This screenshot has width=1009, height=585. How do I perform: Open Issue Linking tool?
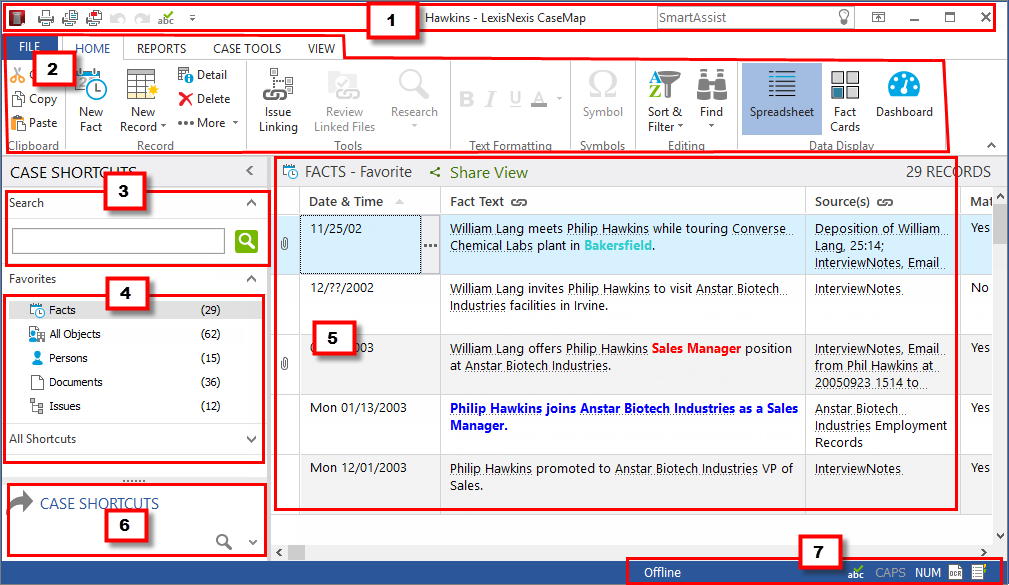click(278, 100)
